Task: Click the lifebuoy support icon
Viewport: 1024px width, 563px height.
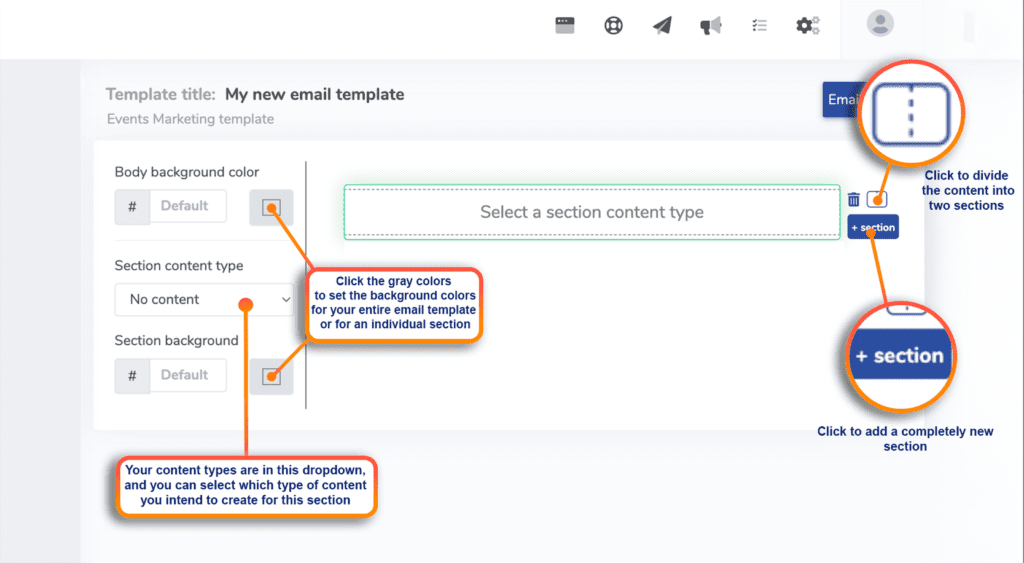Action: [x=614, y=26]
